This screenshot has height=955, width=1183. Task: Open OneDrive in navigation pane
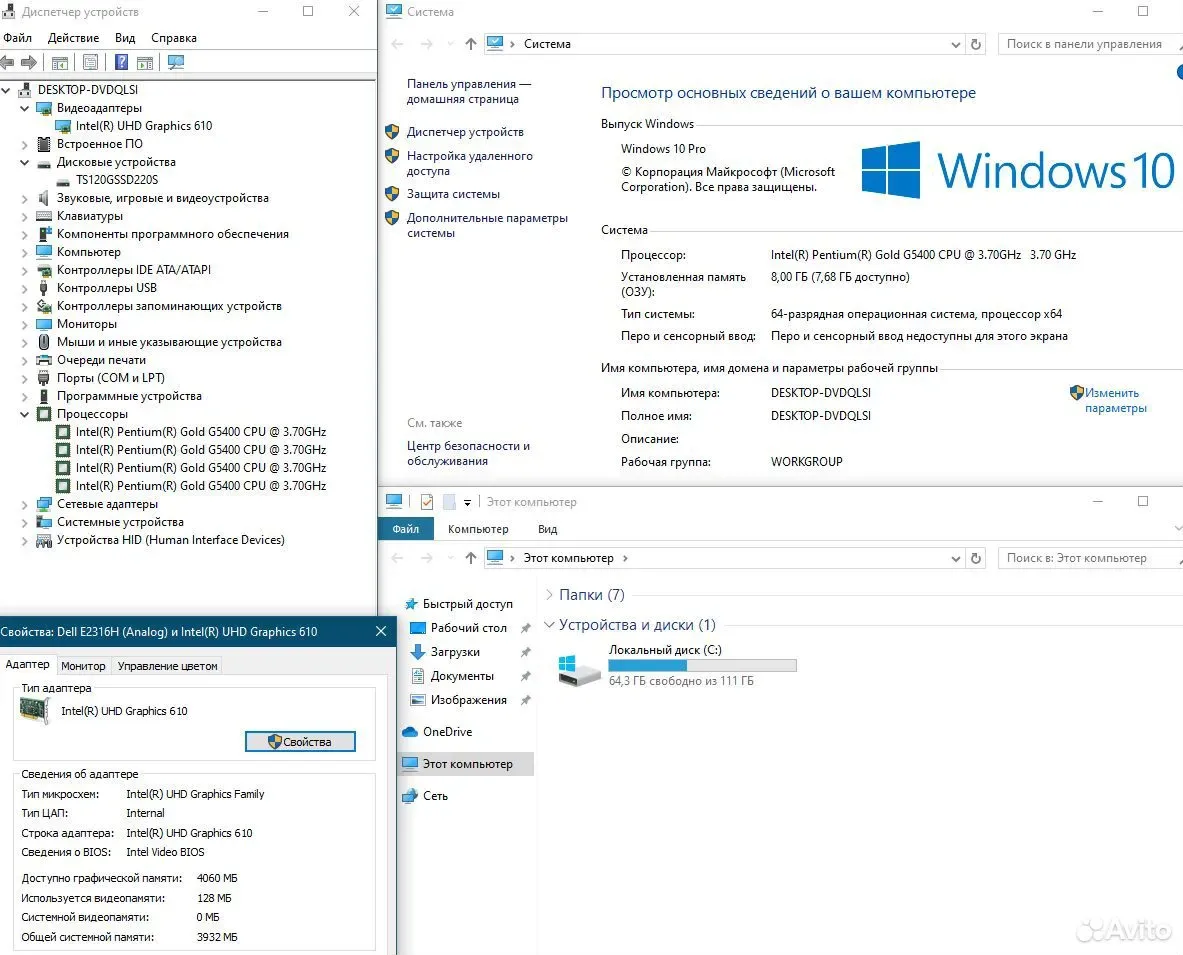coord(438,732)
